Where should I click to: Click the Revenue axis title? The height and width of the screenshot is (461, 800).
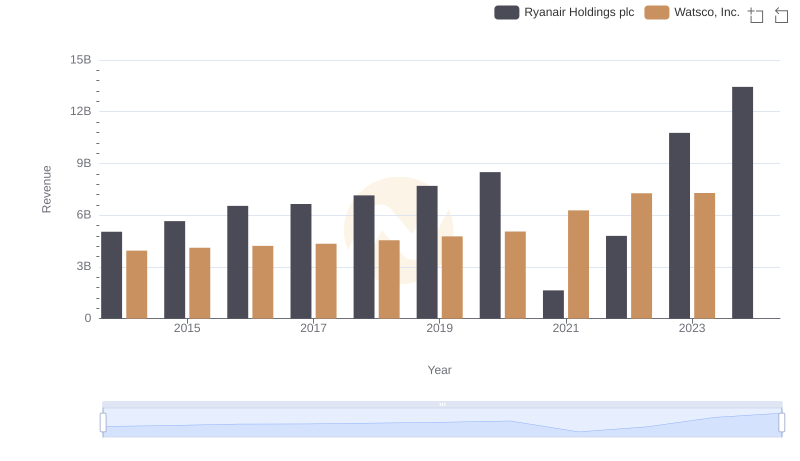click(46, 189)
